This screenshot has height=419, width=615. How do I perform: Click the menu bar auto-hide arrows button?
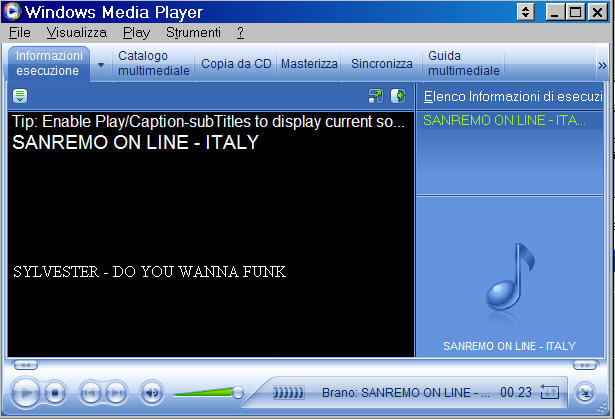526,12
